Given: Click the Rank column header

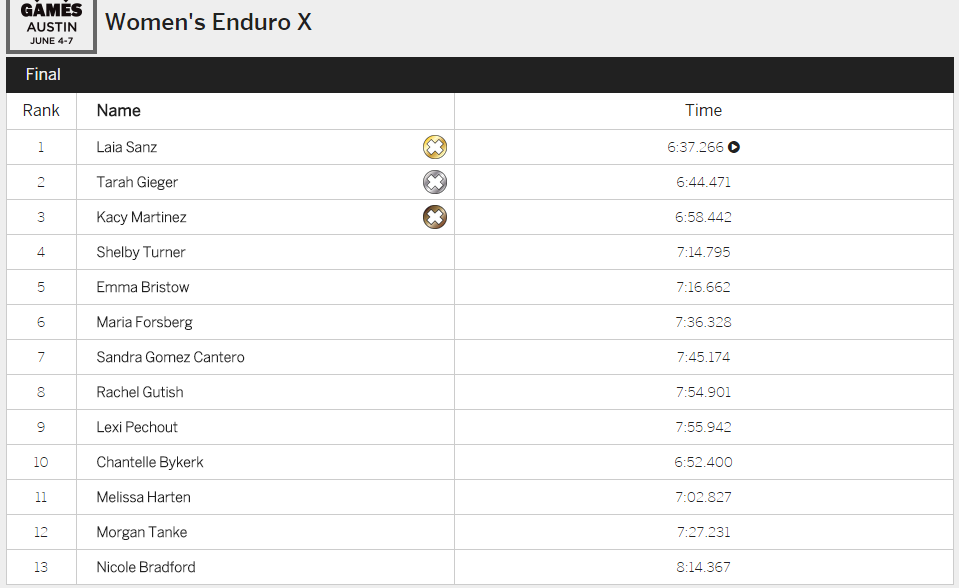Looking at the screenshot, I should (41, 111).
